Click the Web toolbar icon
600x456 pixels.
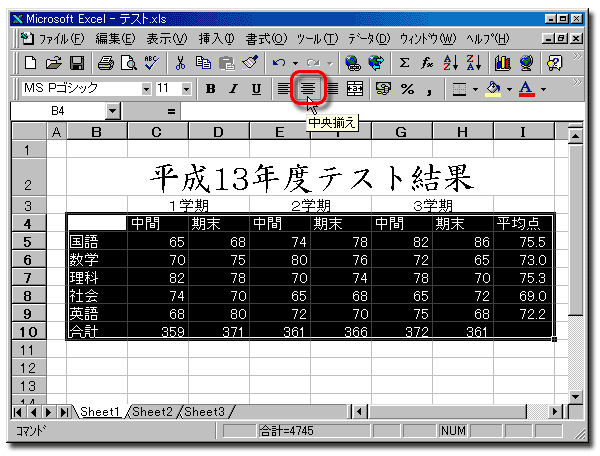coord(376,63)
